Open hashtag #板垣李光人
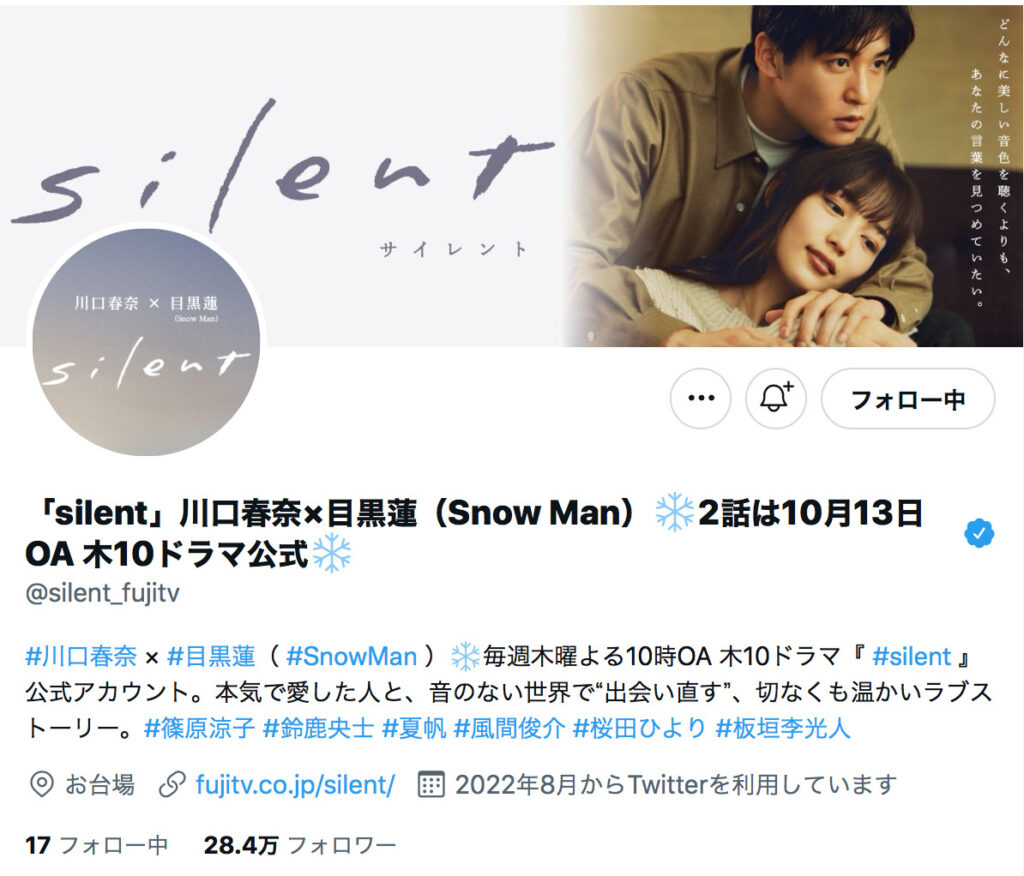Screen dimensions: 1024x876 (x=783, y=728)
